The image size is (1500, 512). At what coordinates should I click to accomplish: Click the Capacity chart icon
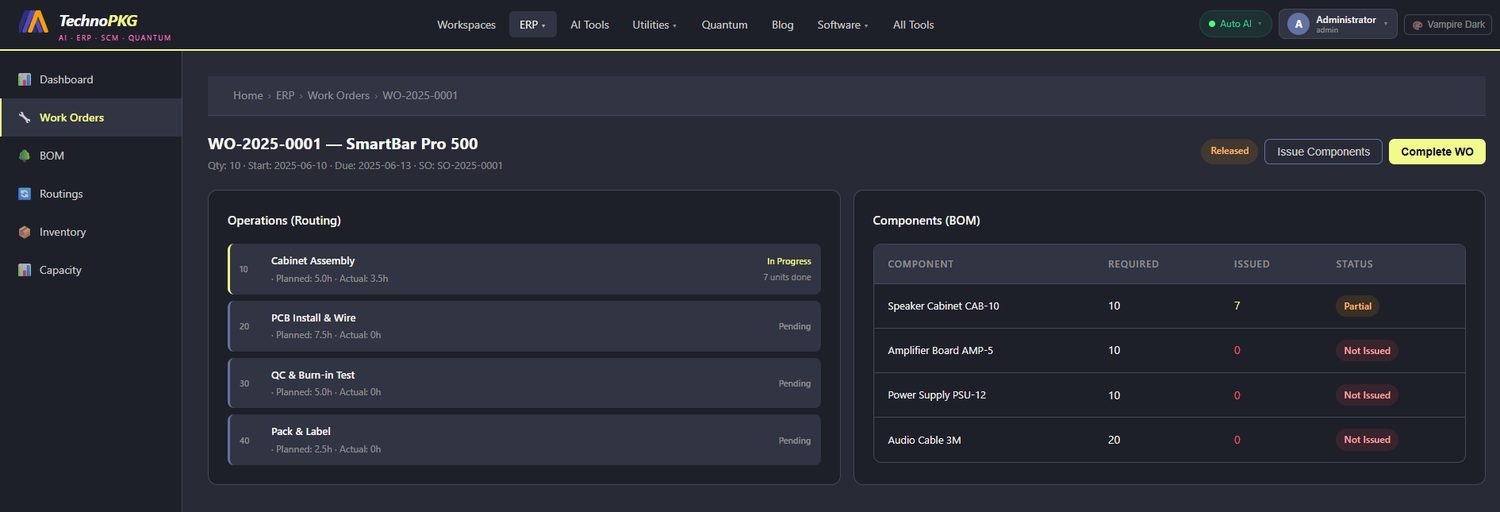(25, 270)
